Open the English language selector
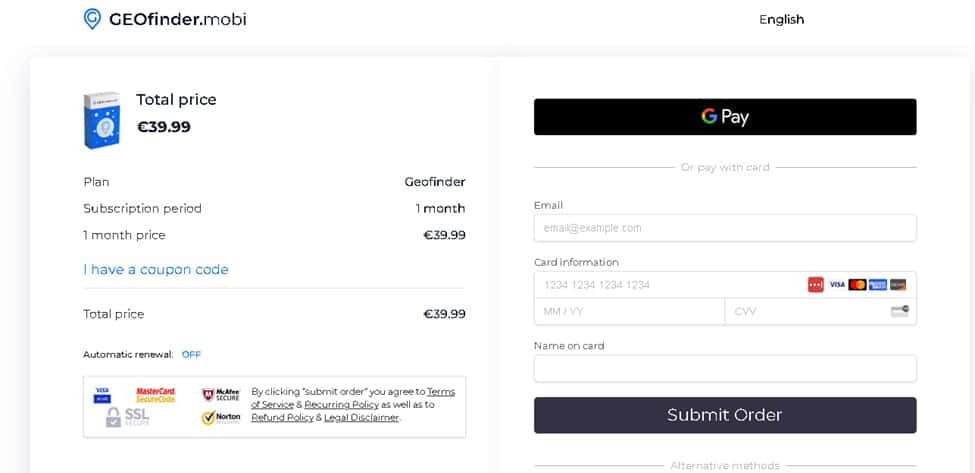 coord(782,20)
